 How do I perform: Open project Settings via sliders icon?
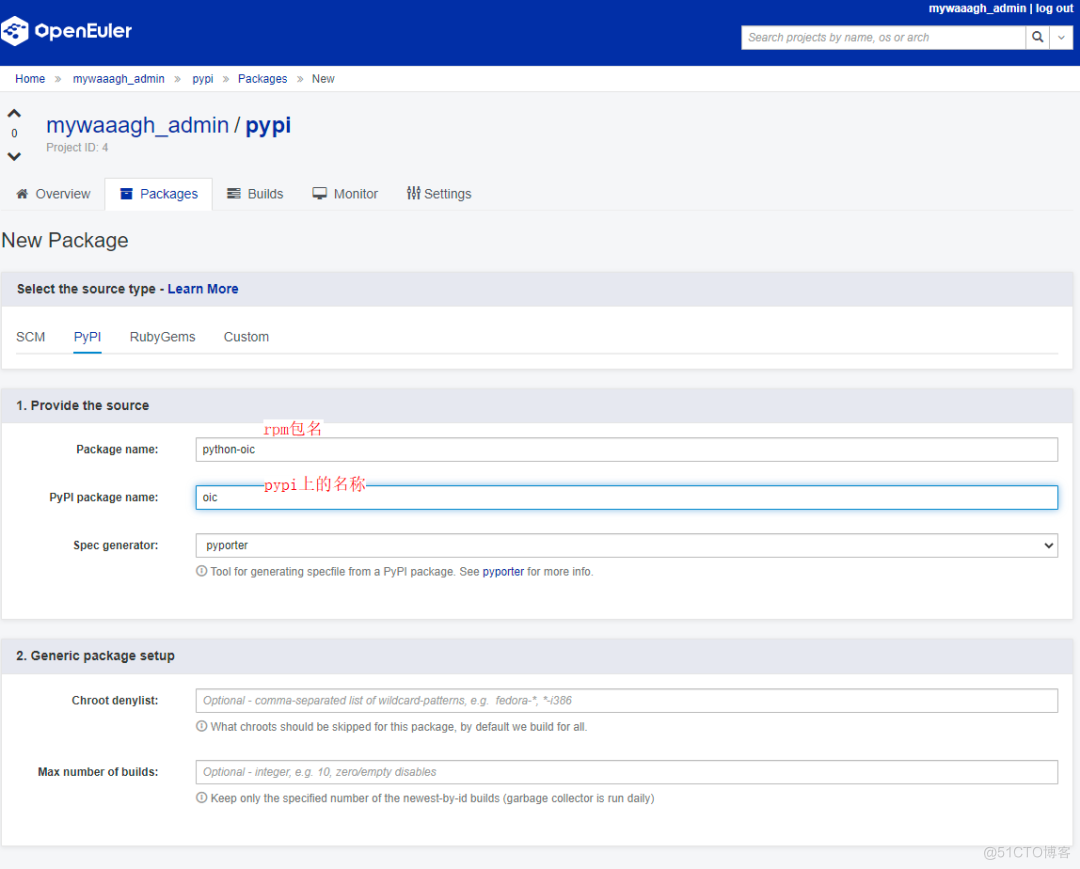point(413,193)
